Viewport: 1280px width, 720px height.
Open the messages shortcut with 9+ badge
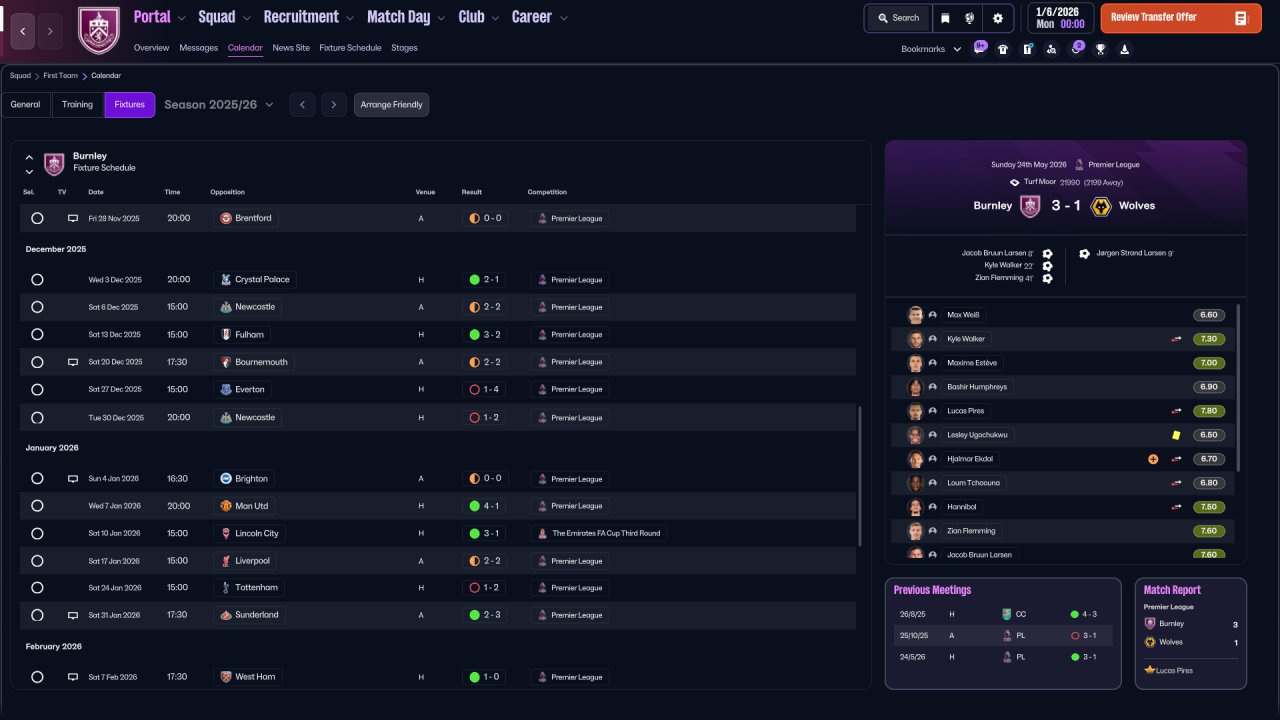(x=979, y=48)
